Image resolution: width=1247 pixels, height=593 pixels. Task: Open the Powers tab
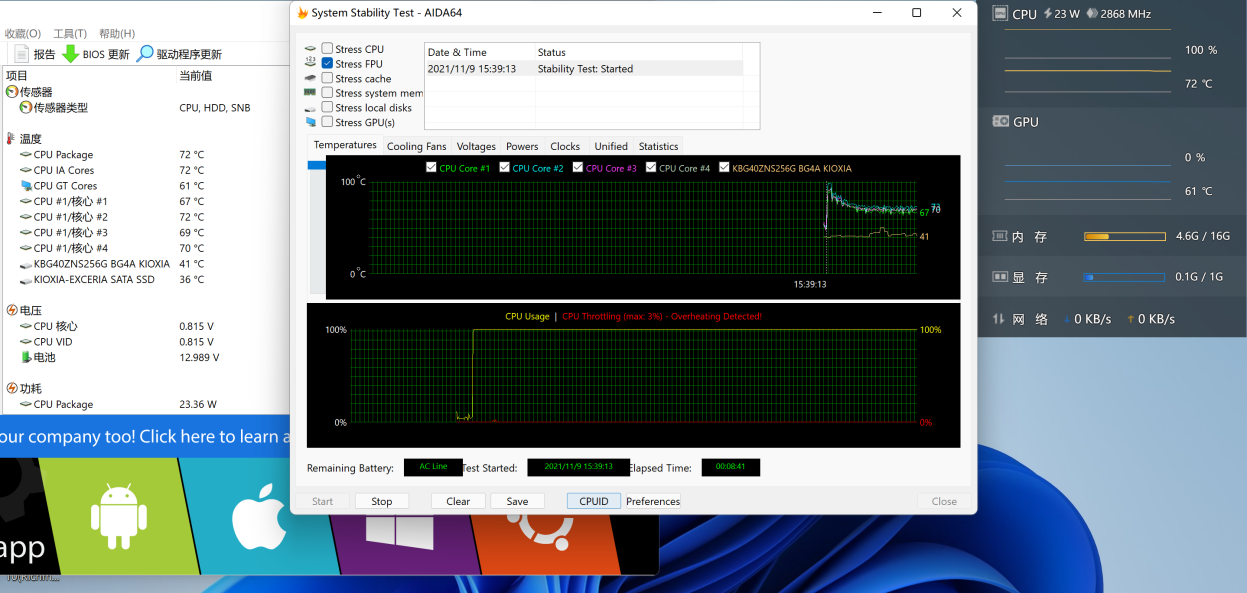tap(522, 146)
